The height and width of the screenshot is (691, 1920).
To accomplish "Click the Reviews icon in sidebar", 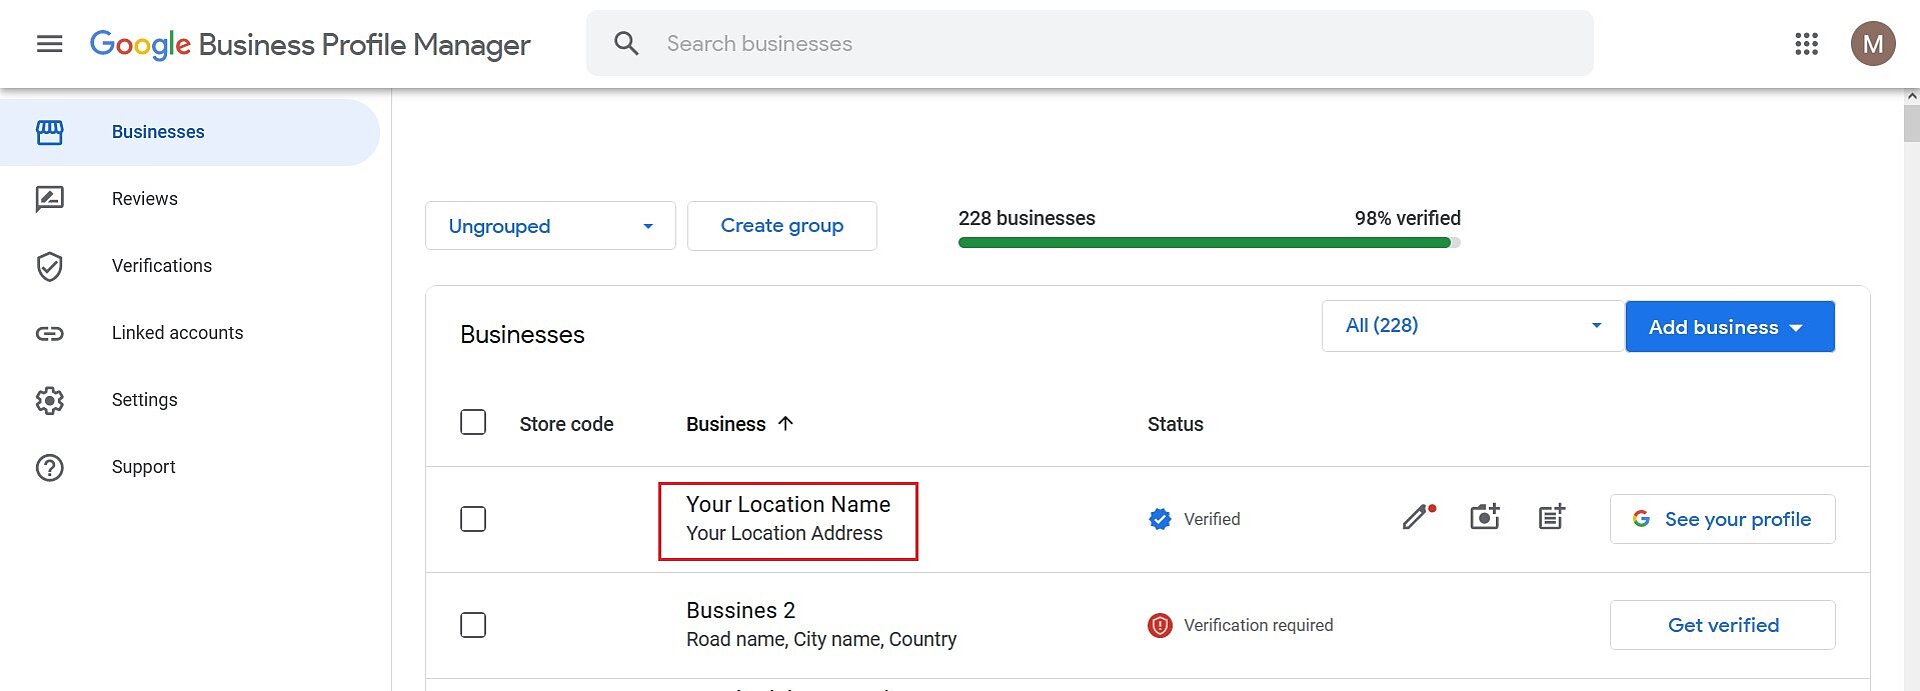I will tap(49, 199).
